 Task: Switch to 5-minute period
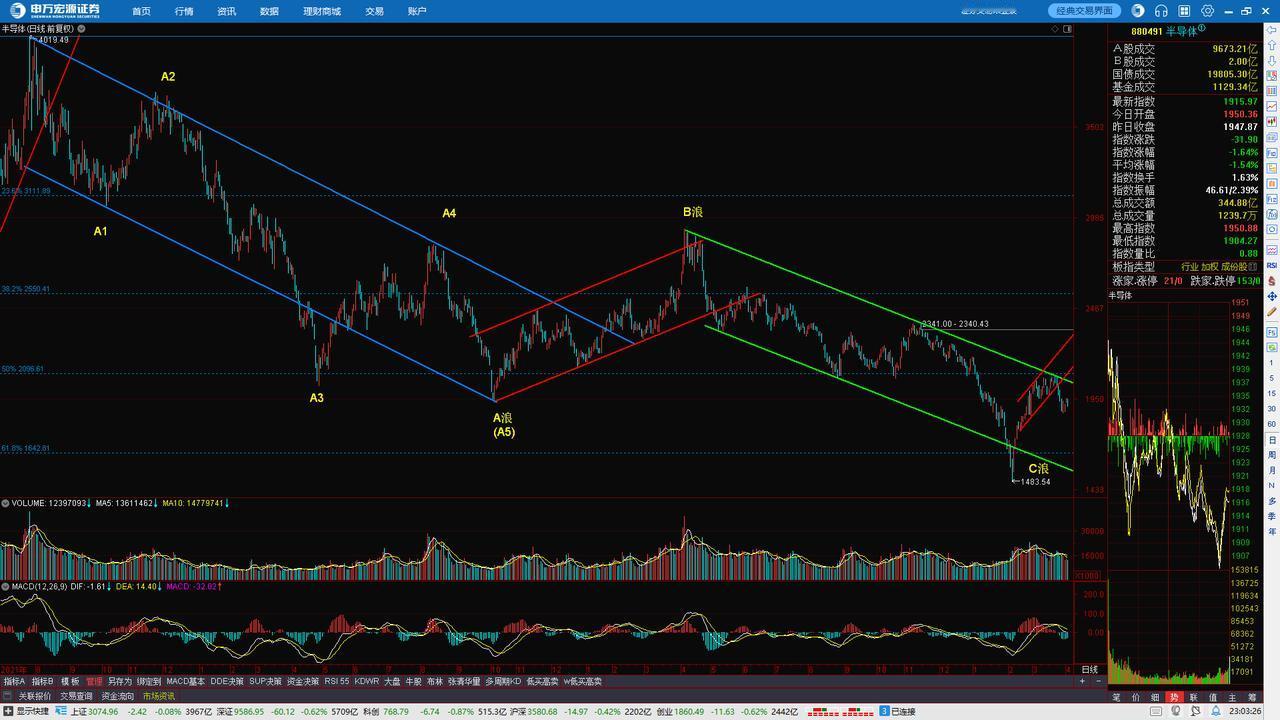coord(1271,376)
